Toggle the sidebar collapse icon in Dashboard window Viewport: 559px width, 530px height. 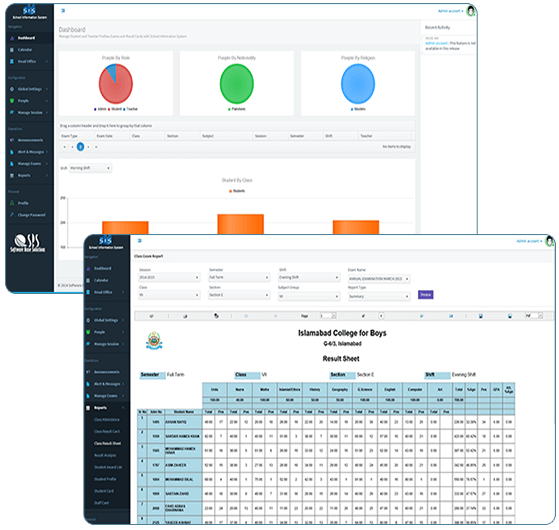(63, 10)
